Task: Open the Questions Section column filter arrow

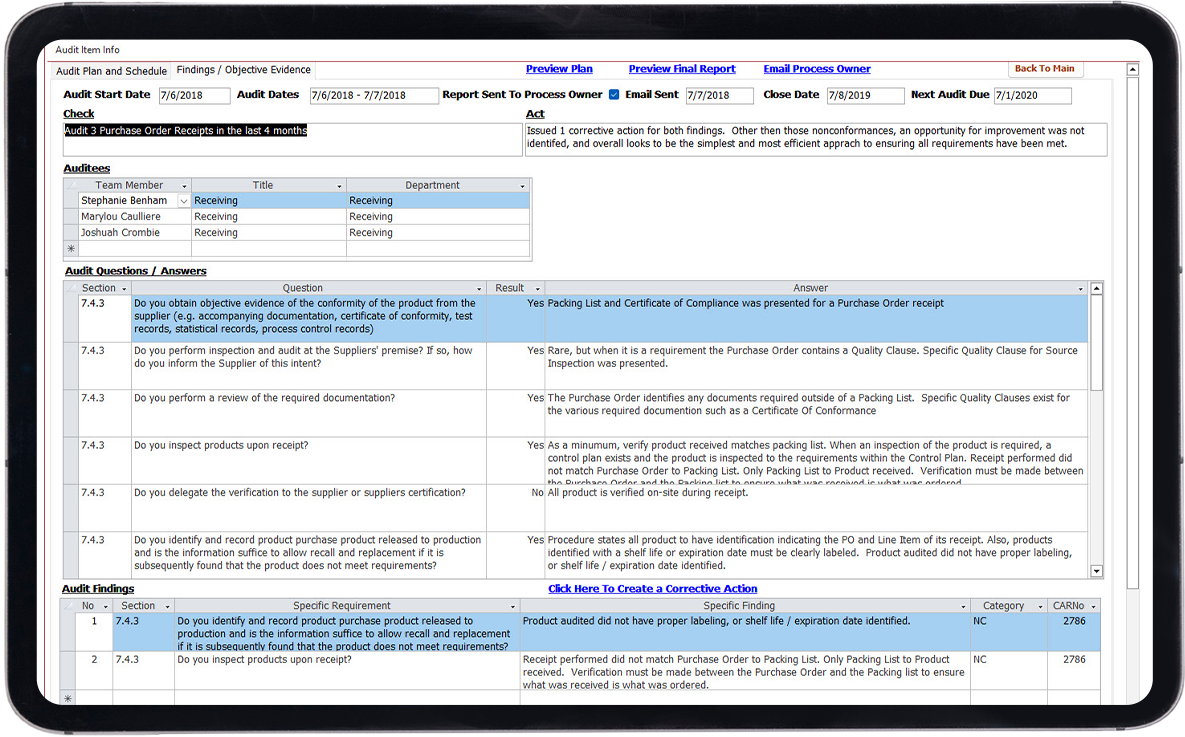Action: coord(124,289)
